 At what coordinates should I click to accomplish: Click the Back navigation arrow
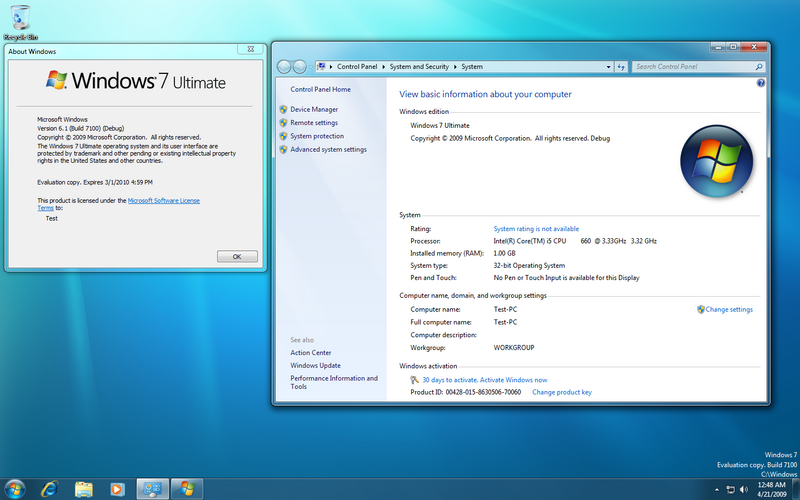(284, 67)
